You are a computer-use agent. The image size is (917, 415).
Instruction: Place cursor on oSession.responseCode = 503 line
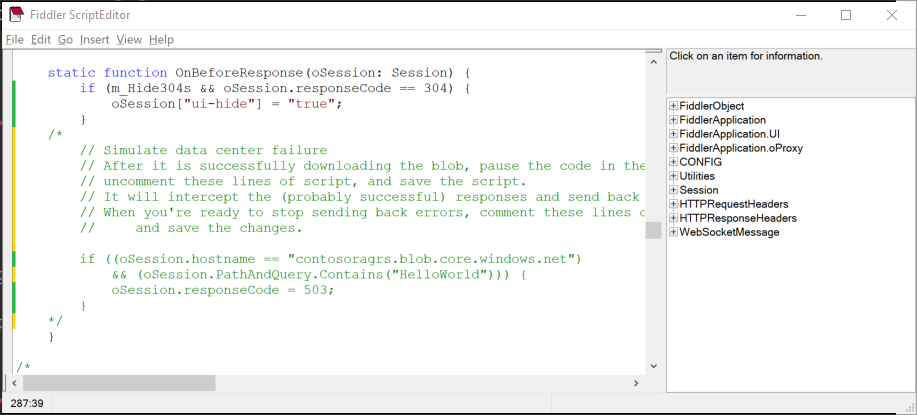222,290
